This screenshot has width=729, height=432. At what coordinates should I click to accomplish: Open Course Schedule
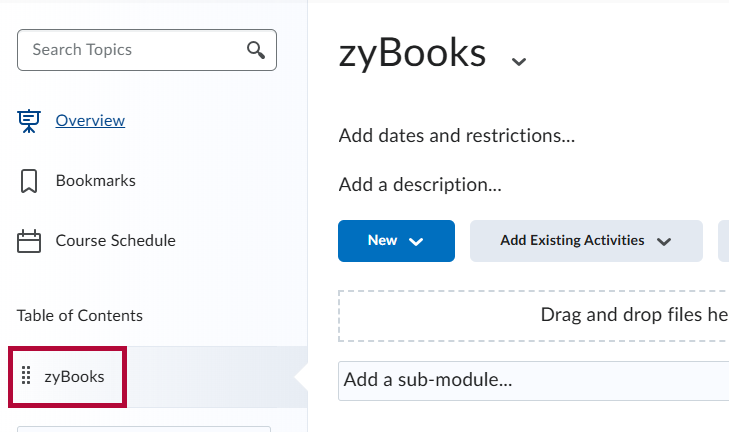(115, 241)
